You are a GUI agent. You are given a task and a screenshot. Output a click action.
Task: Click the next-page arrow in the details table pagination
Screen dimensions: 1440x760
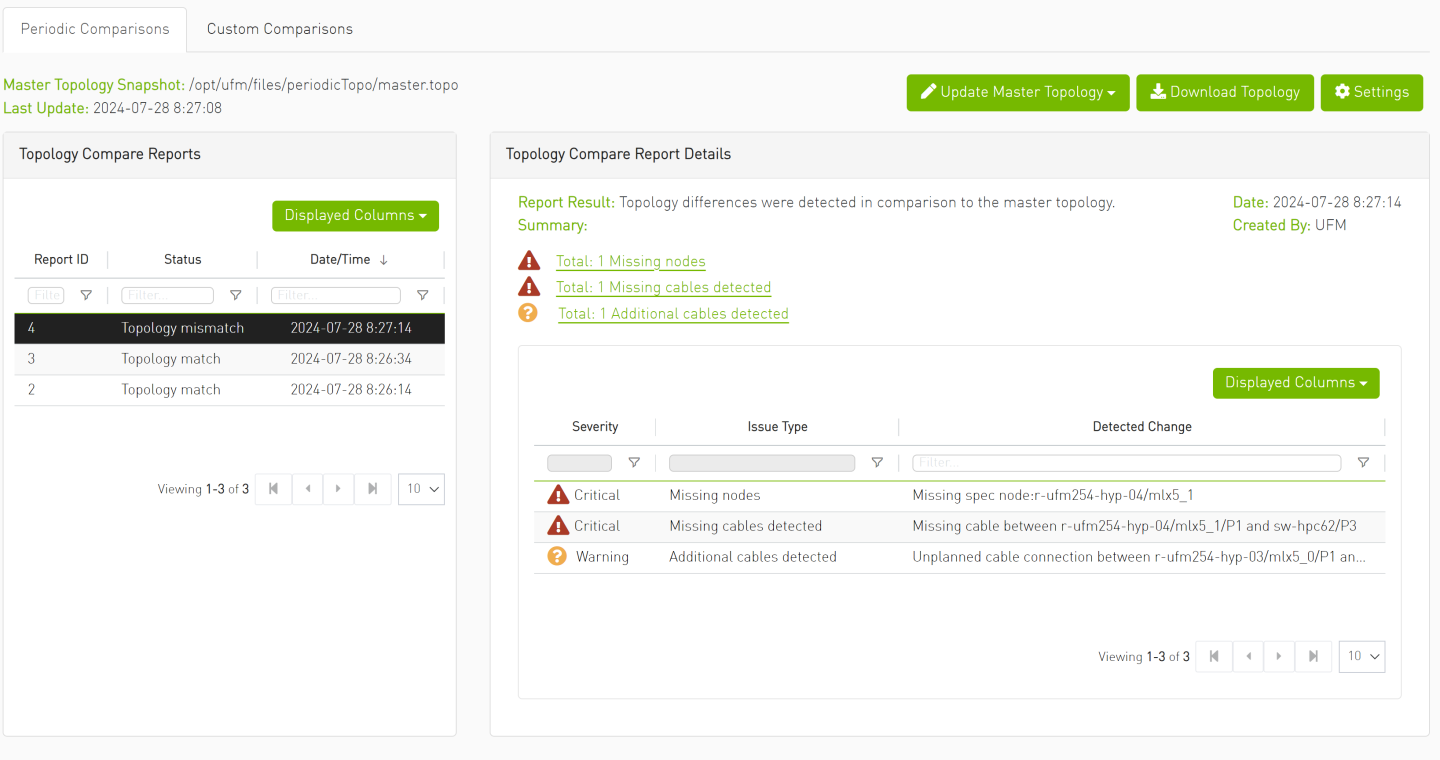pyautogui.click(x=1279, y=656)
